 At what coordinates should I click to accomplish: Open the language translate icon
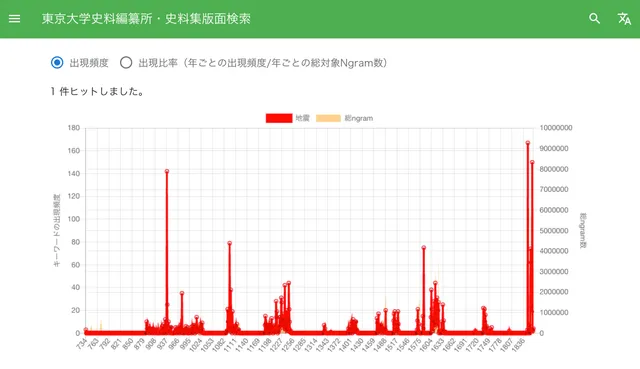624,18
